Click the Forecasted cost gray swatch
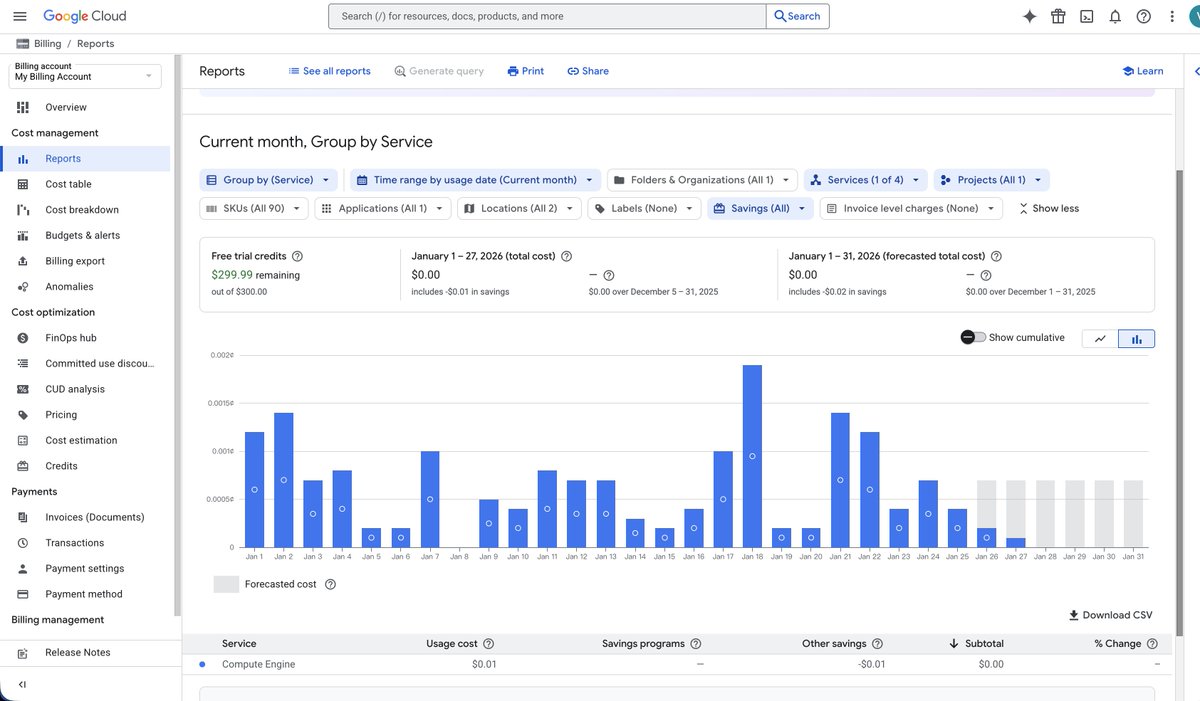Image resolution: width=1200 pixels, height=701 pixels. [226, 584]
